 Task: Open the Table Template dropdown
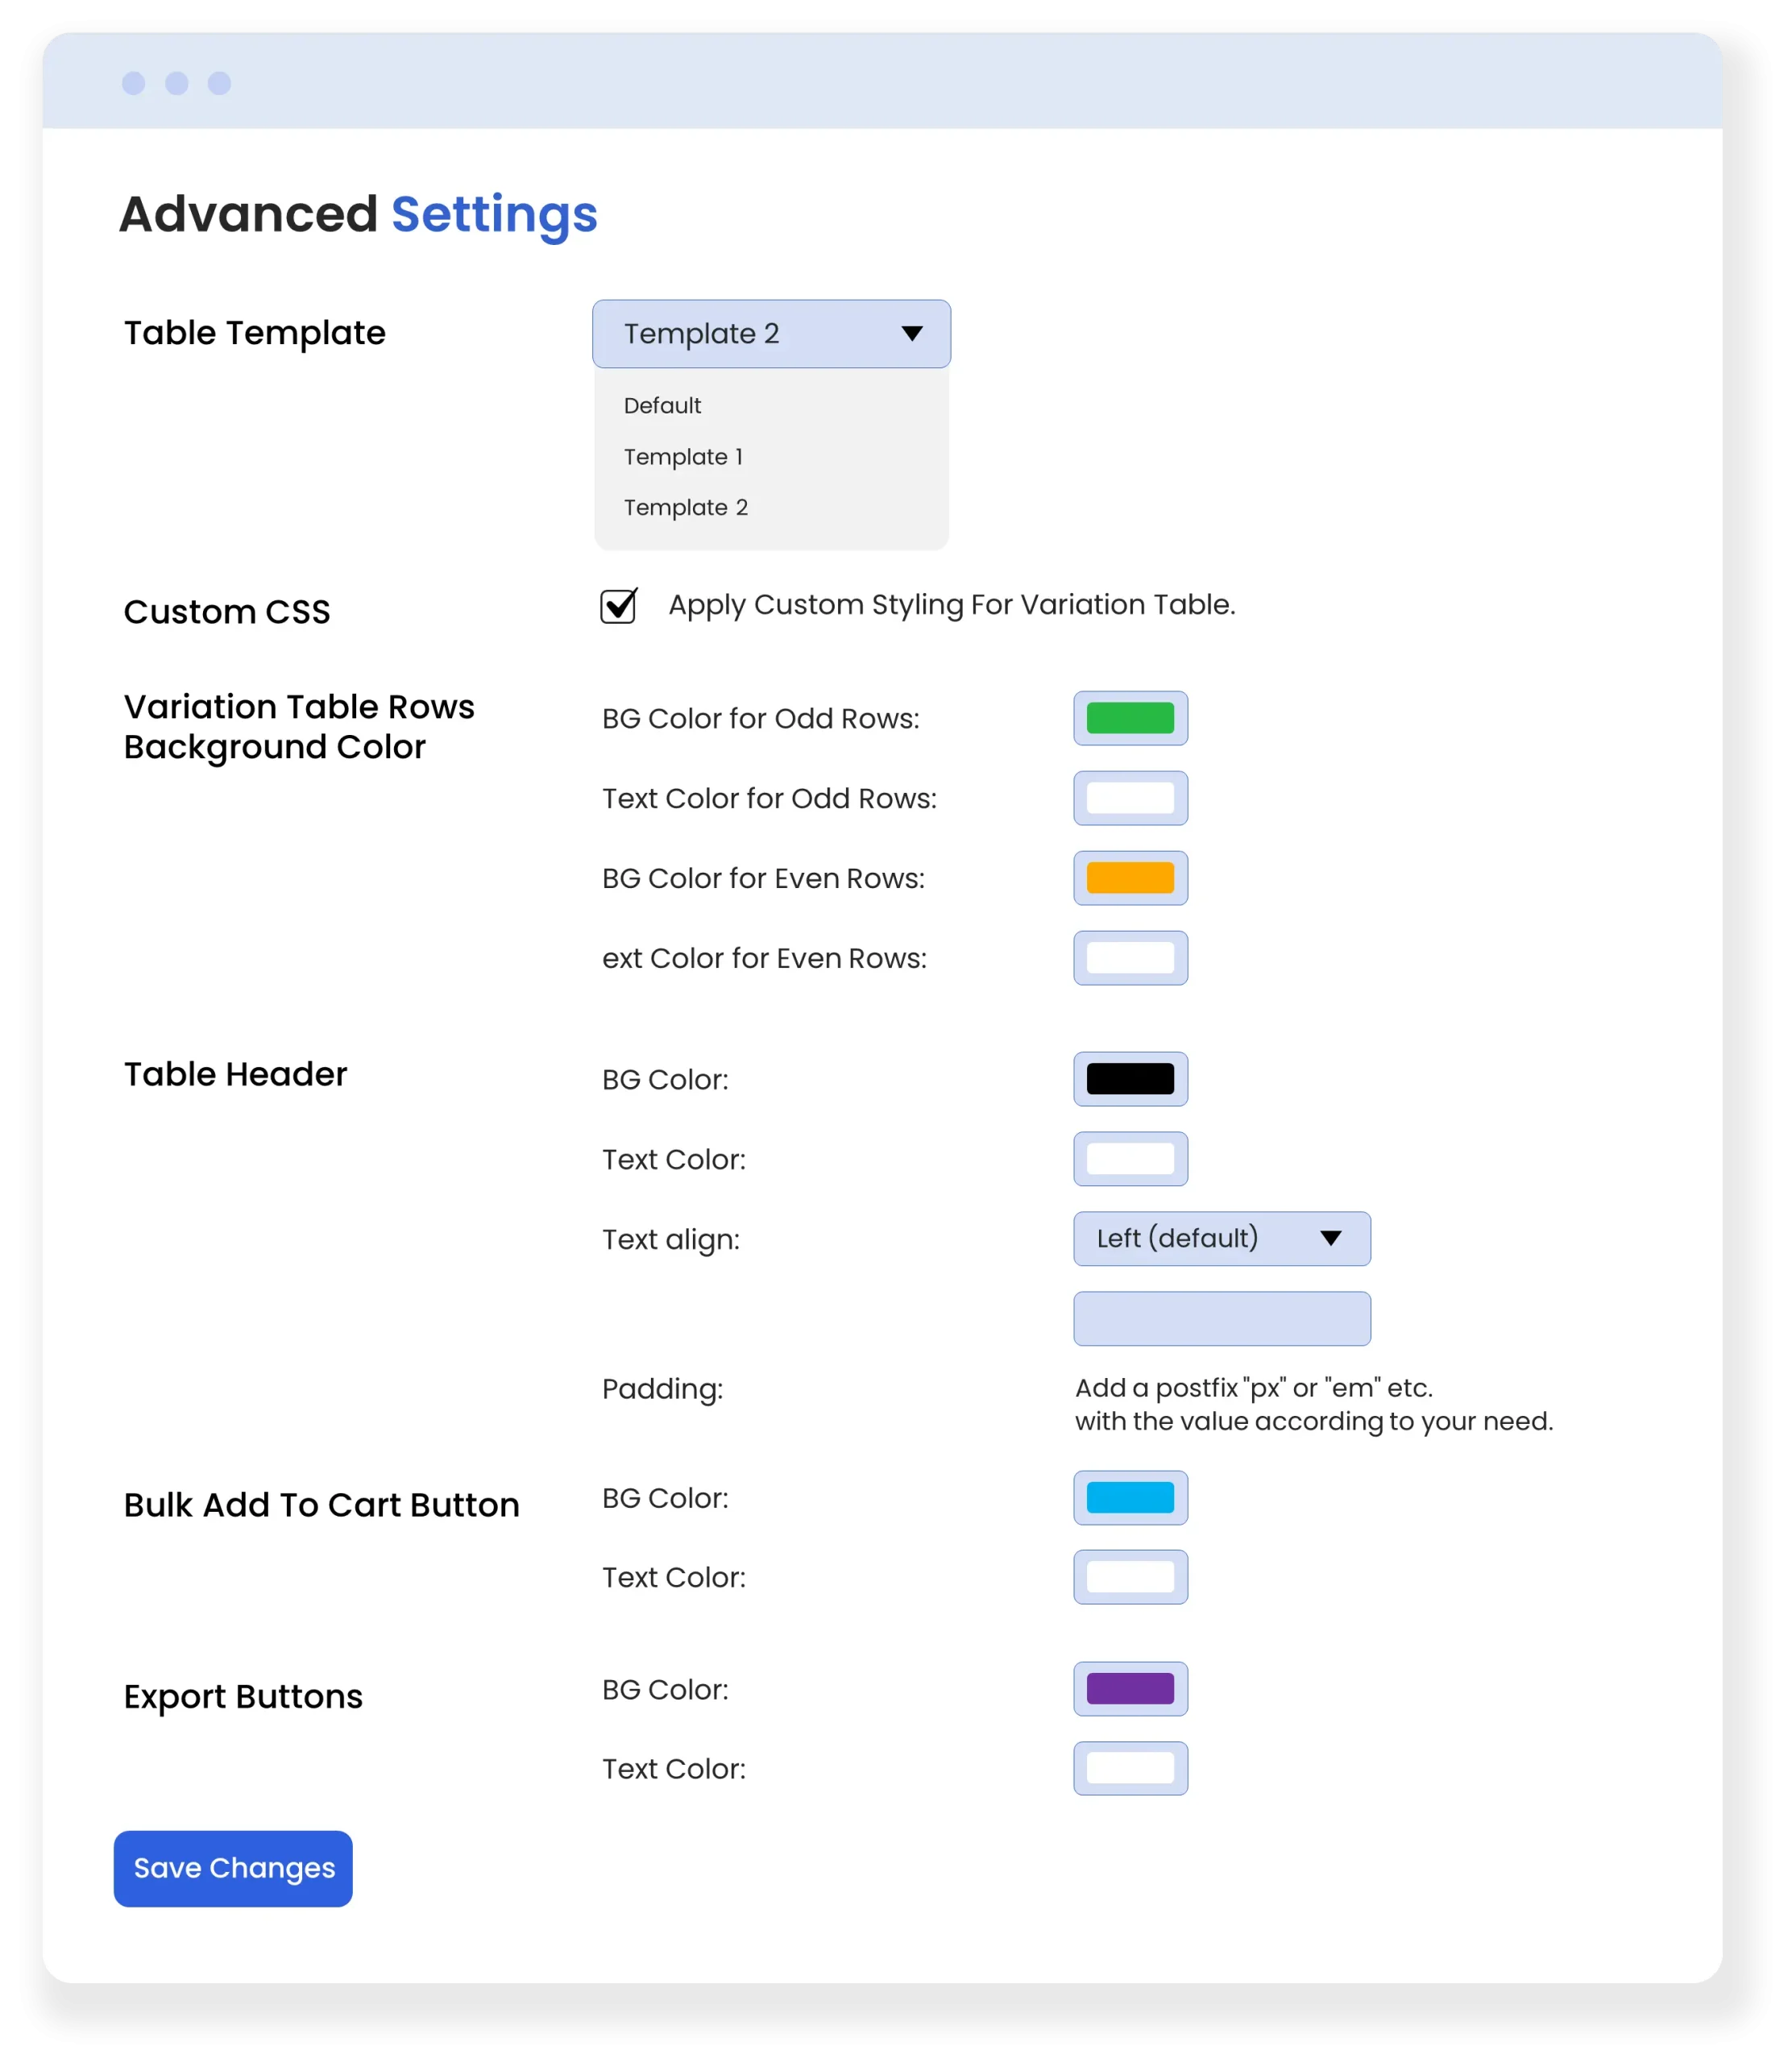[770, 334]
